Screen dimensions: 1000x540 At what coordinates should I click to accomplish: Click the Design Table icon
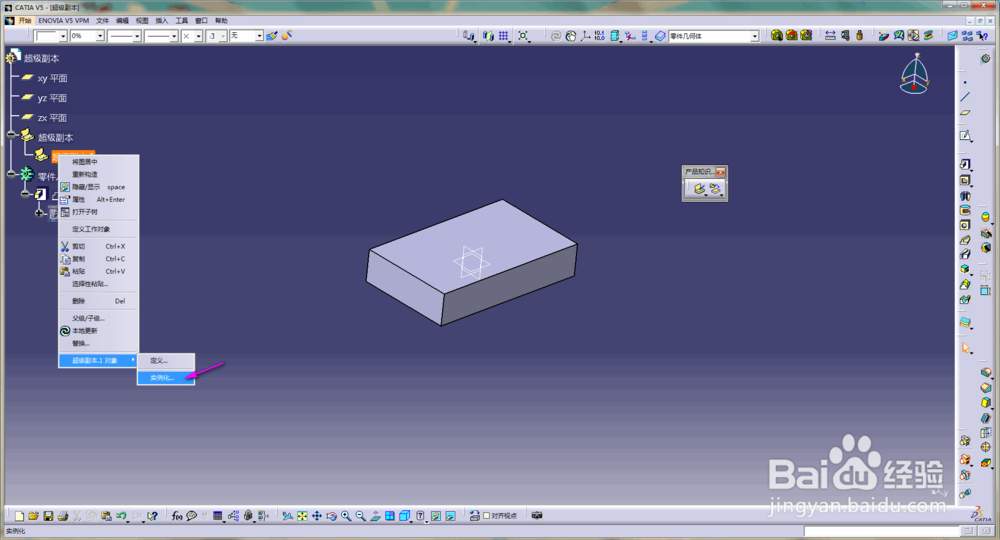(x=217, y=516)
